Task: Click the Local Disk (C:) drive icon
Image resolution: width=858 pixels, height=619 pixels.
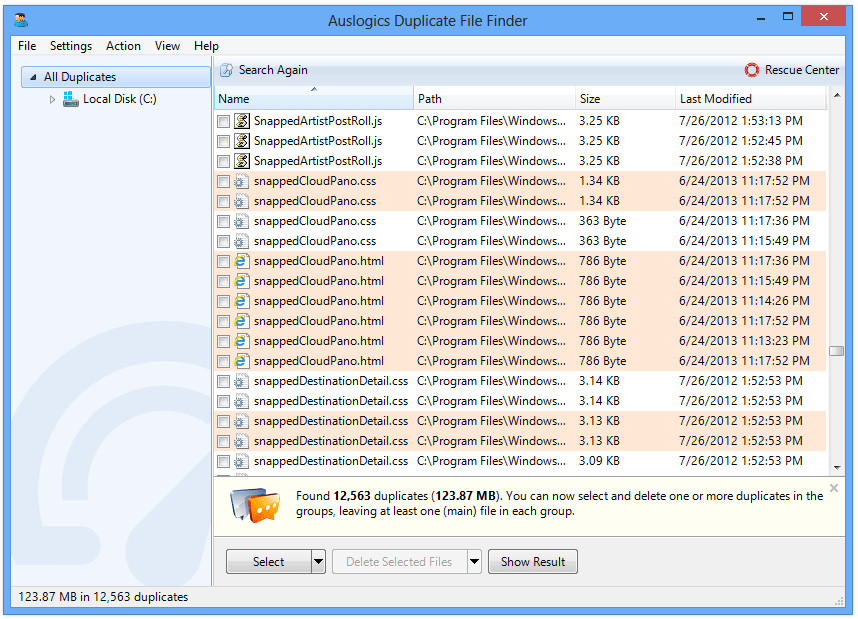Action: [x=71, y=99]
